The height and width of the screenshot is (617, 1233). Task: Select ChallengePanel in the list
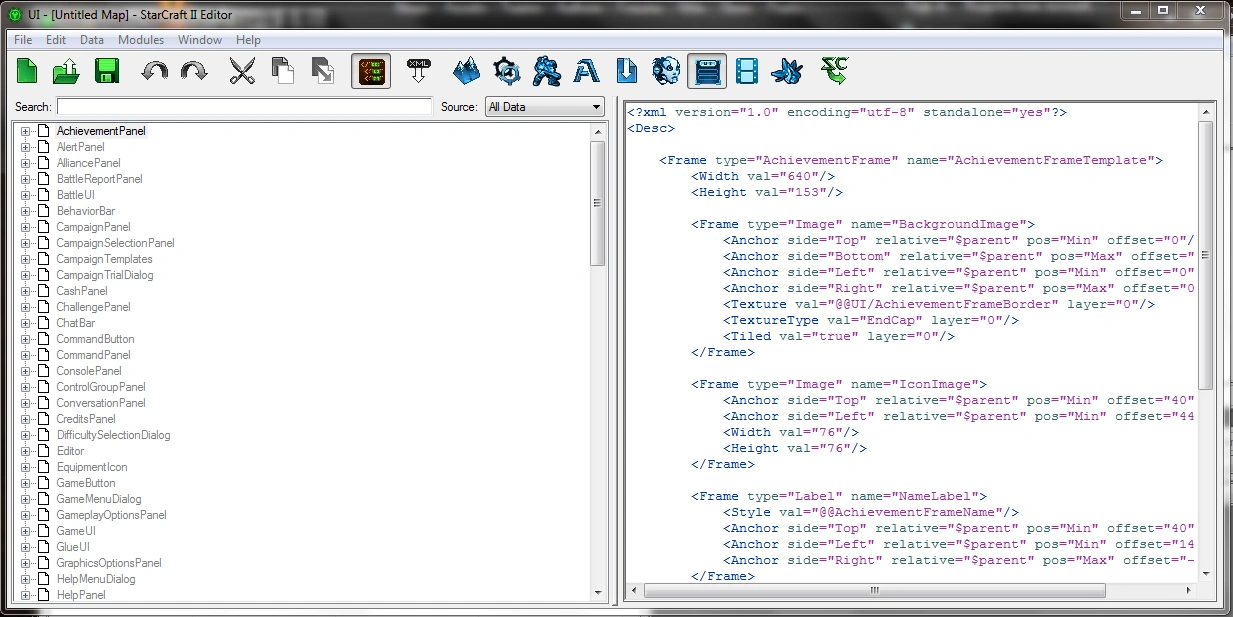click(93, 307)
